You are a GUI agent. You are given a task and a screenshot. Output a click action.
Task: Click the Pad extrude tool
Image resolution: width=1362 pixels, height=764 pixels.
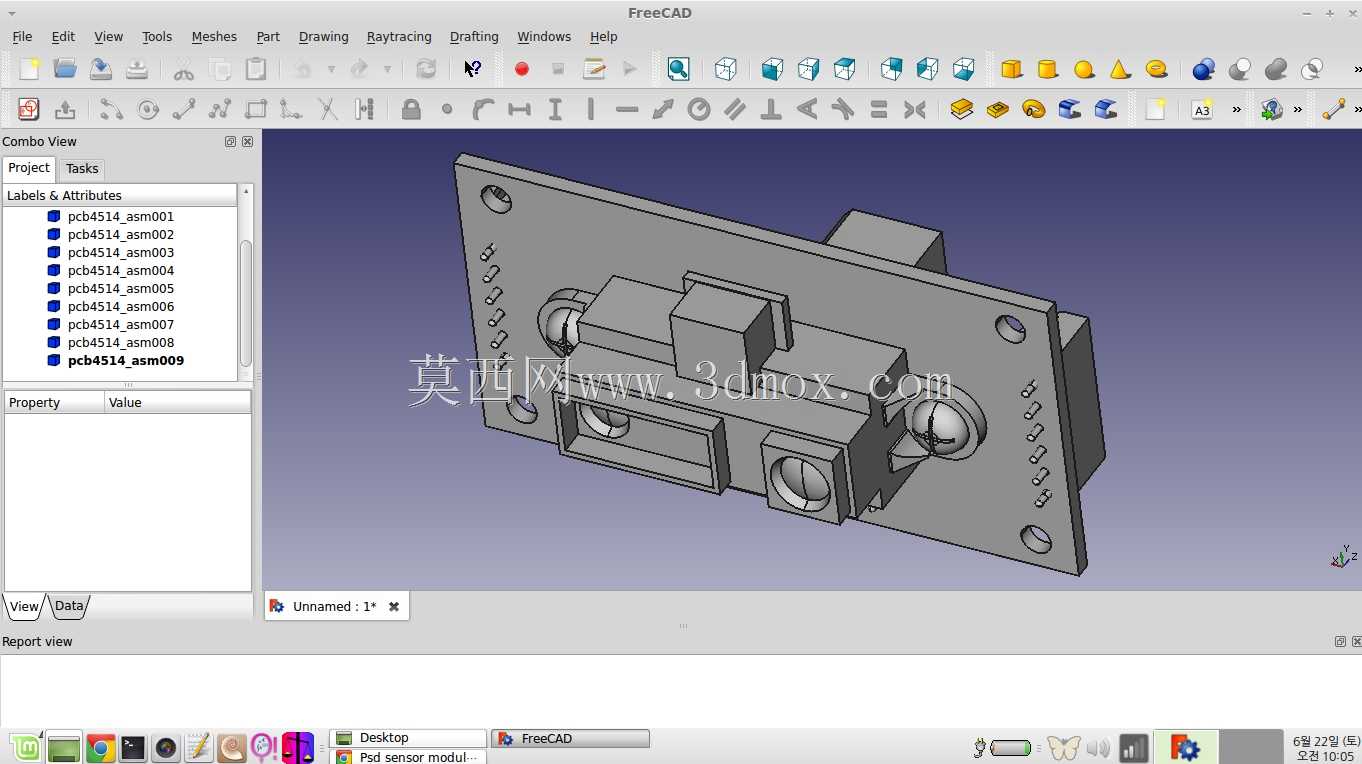962,109
